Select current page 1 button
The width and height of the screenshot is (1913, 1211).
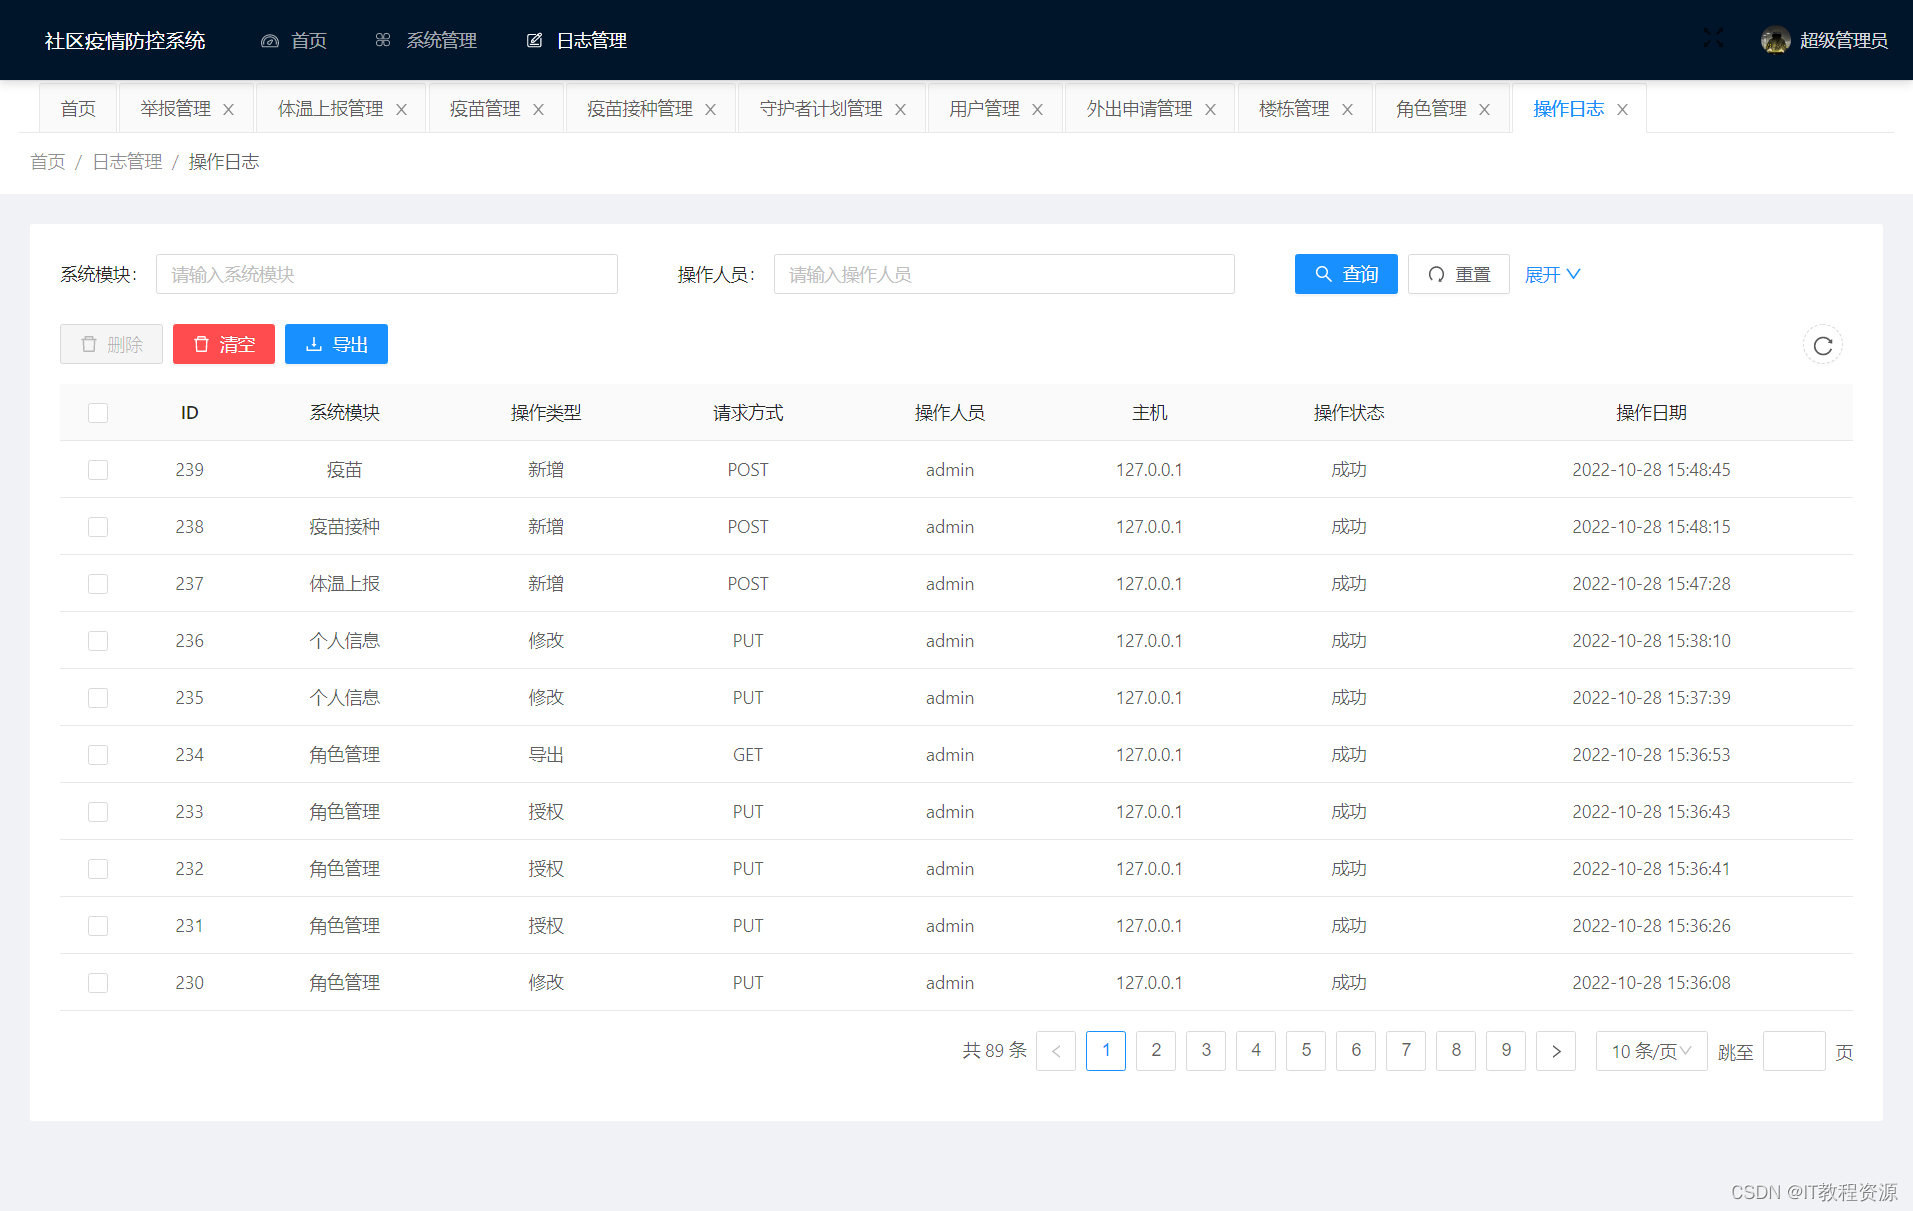[1106, 1051]
